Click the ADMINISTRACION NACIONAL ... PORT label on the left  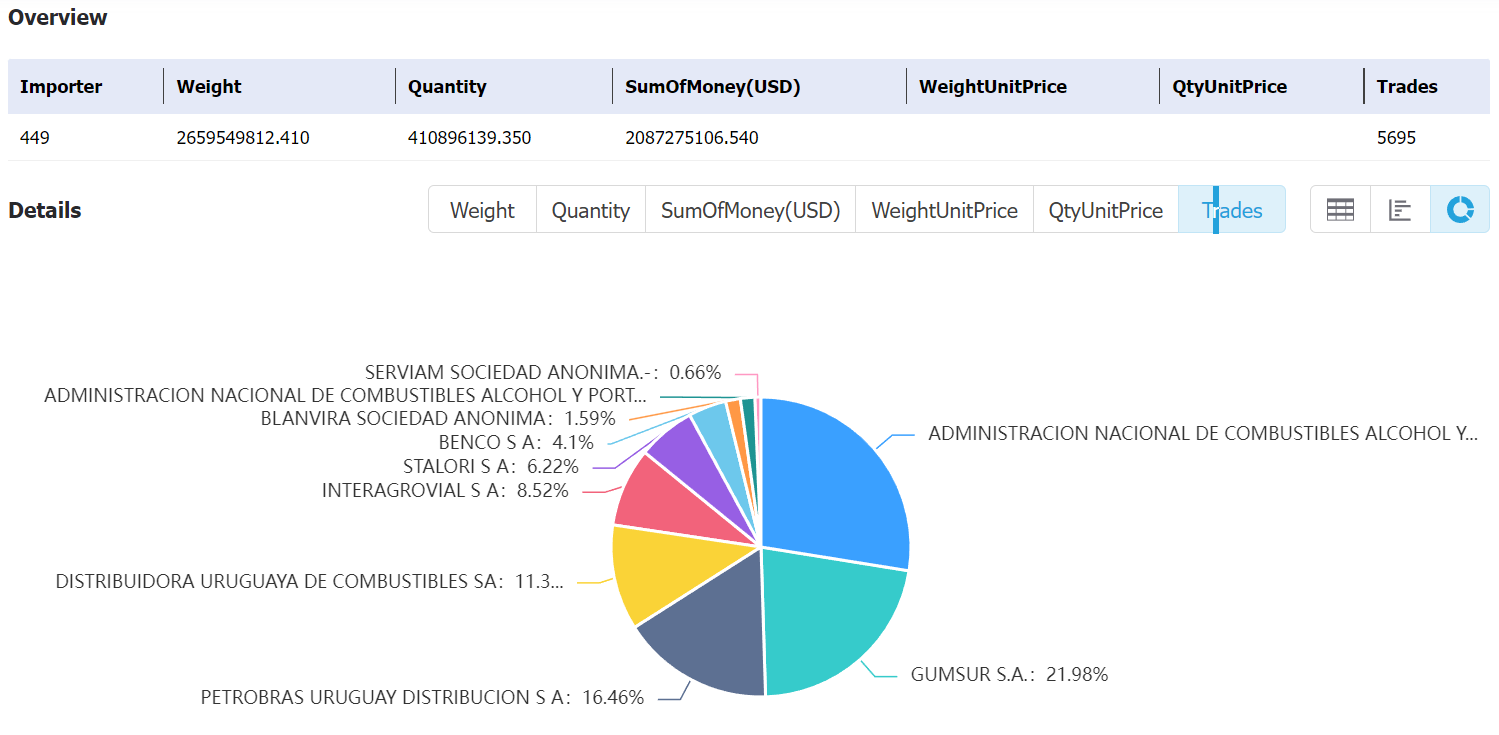point(346,395)
